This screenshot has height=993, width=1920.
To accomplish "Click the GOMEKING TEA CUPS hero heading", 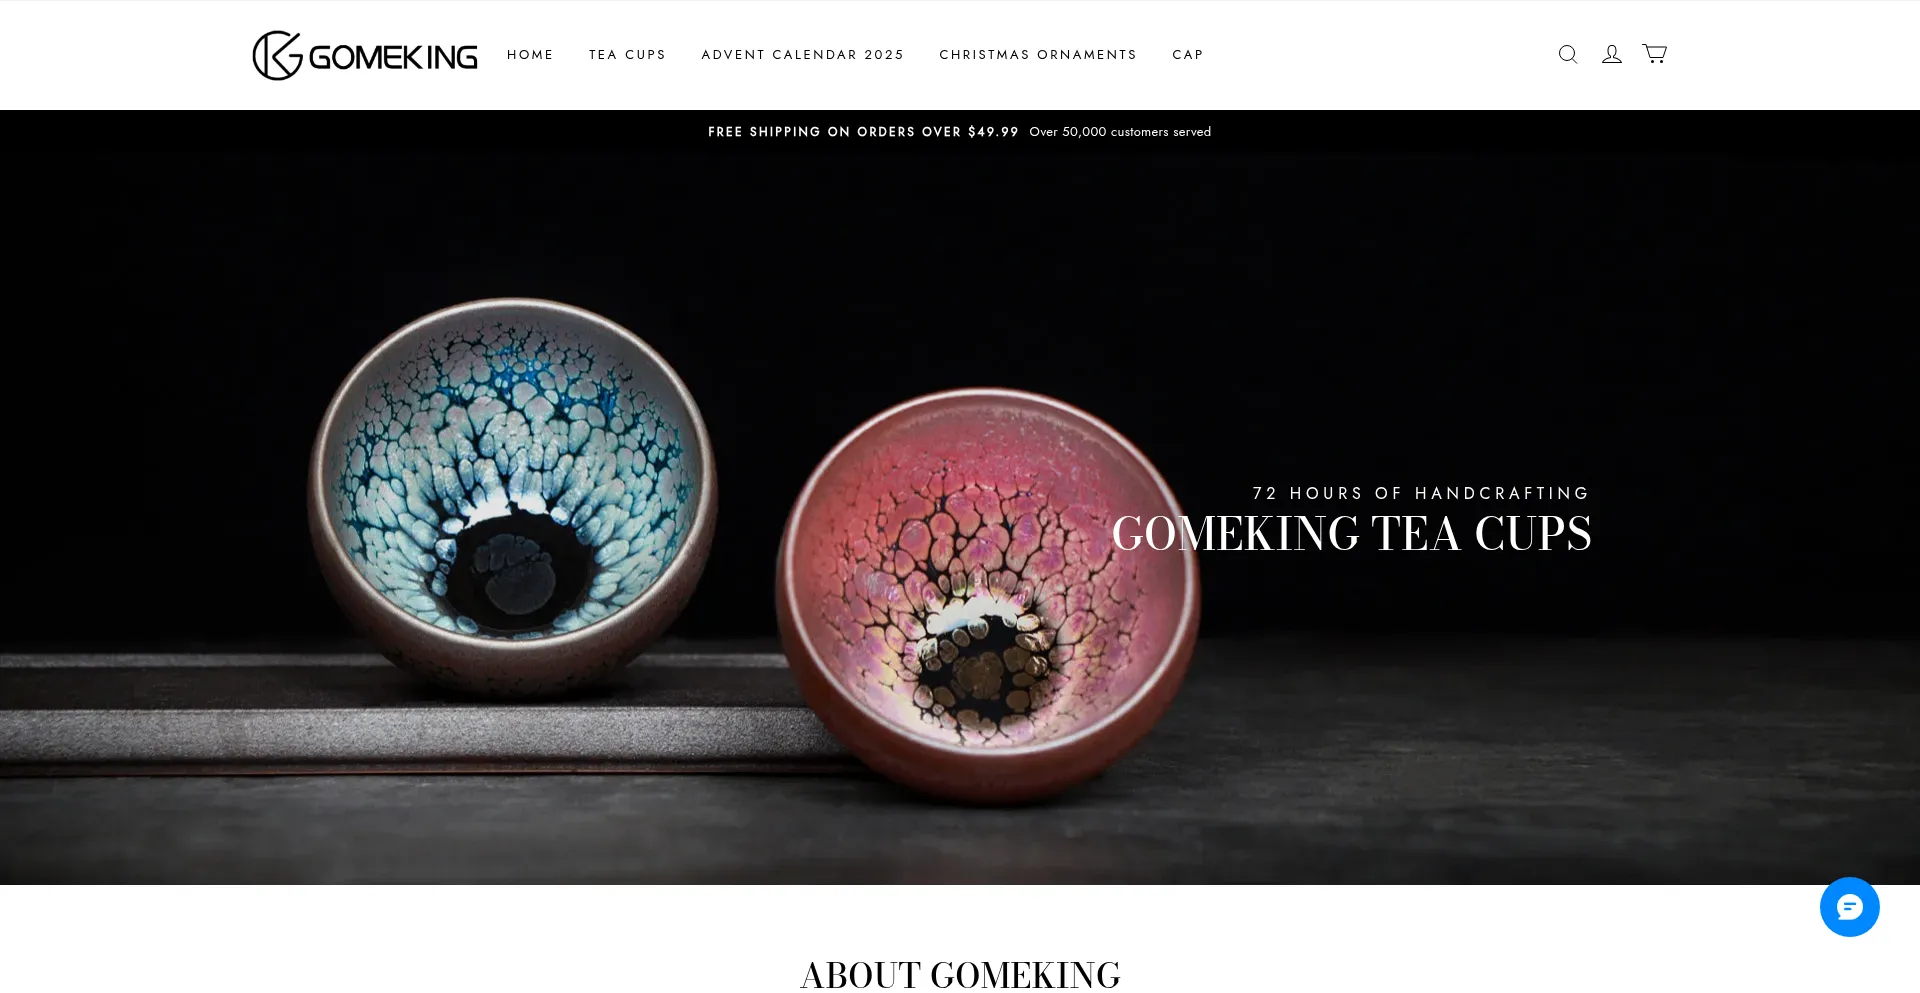I will pyautogui.click(x=1351, y=533).
